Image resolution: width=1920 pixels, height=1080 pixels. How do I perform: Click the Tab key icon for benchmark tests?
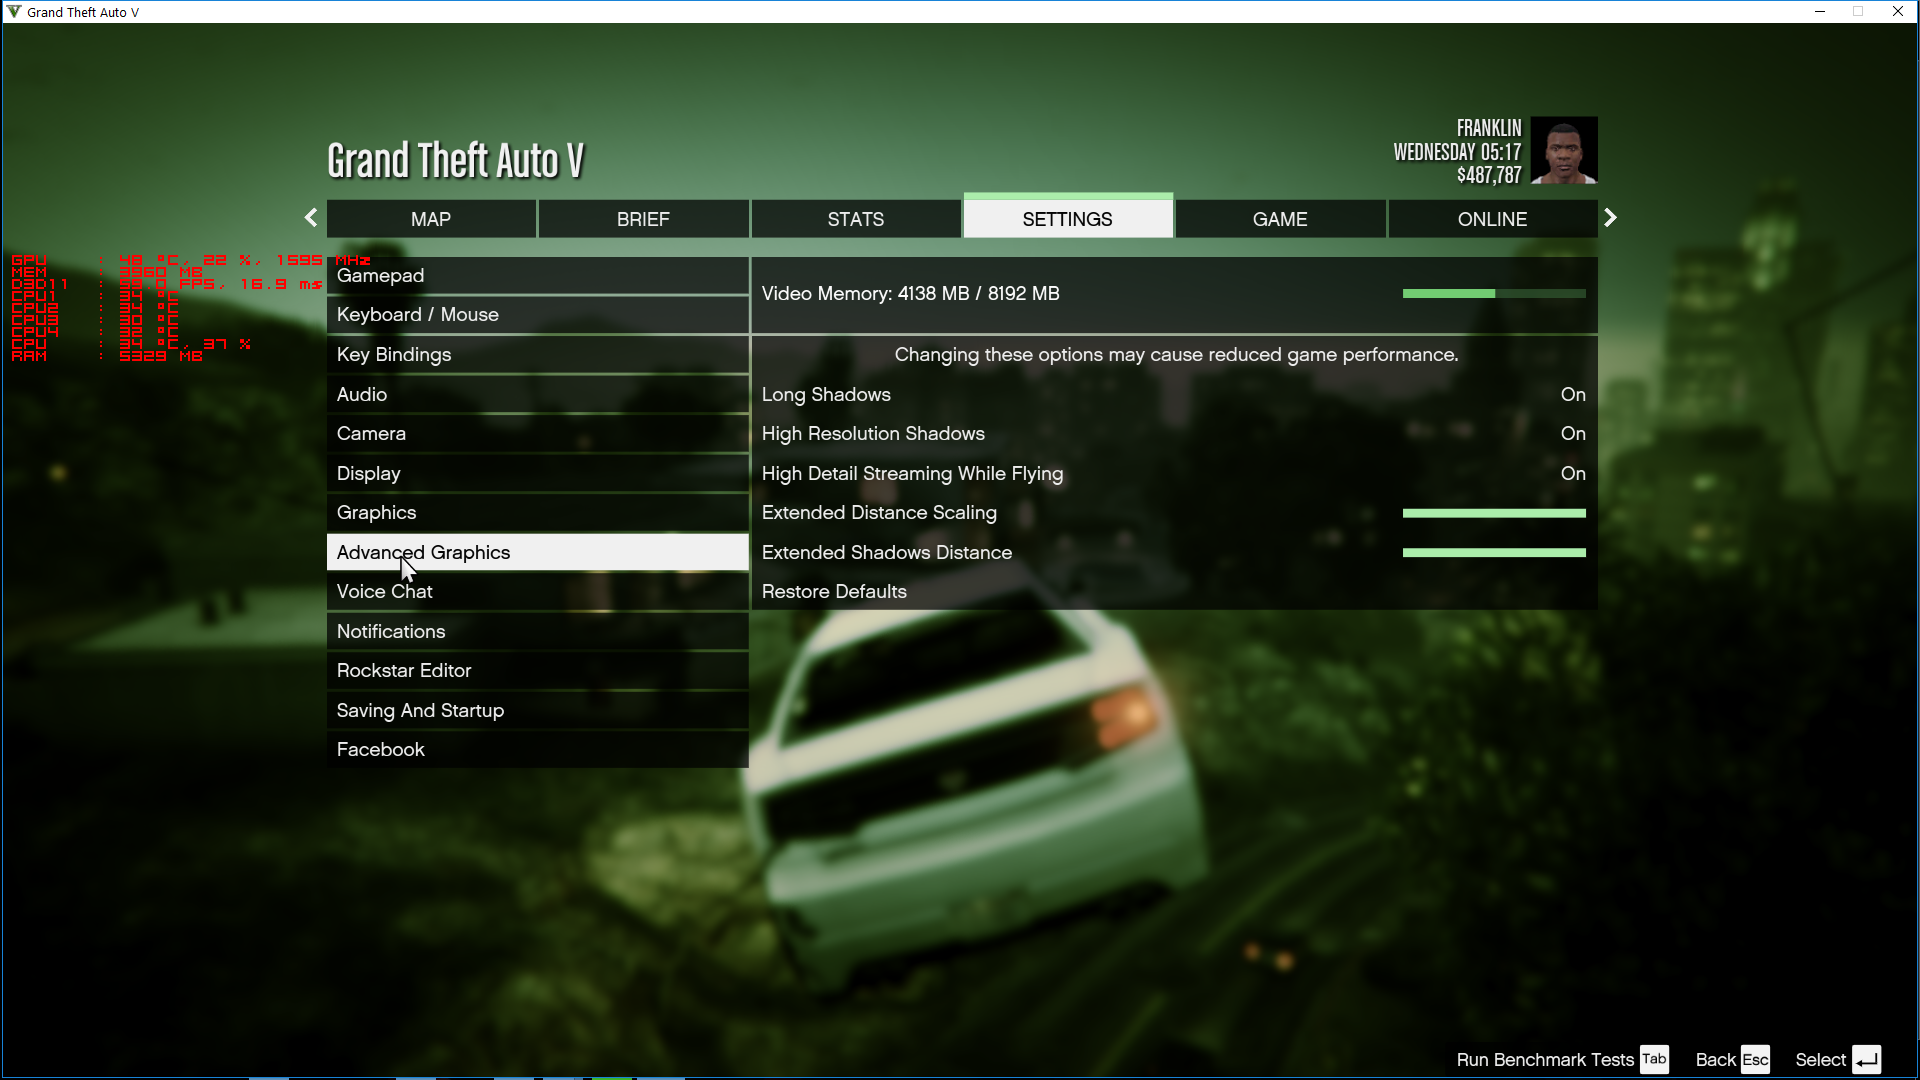coord(1654,1059)
